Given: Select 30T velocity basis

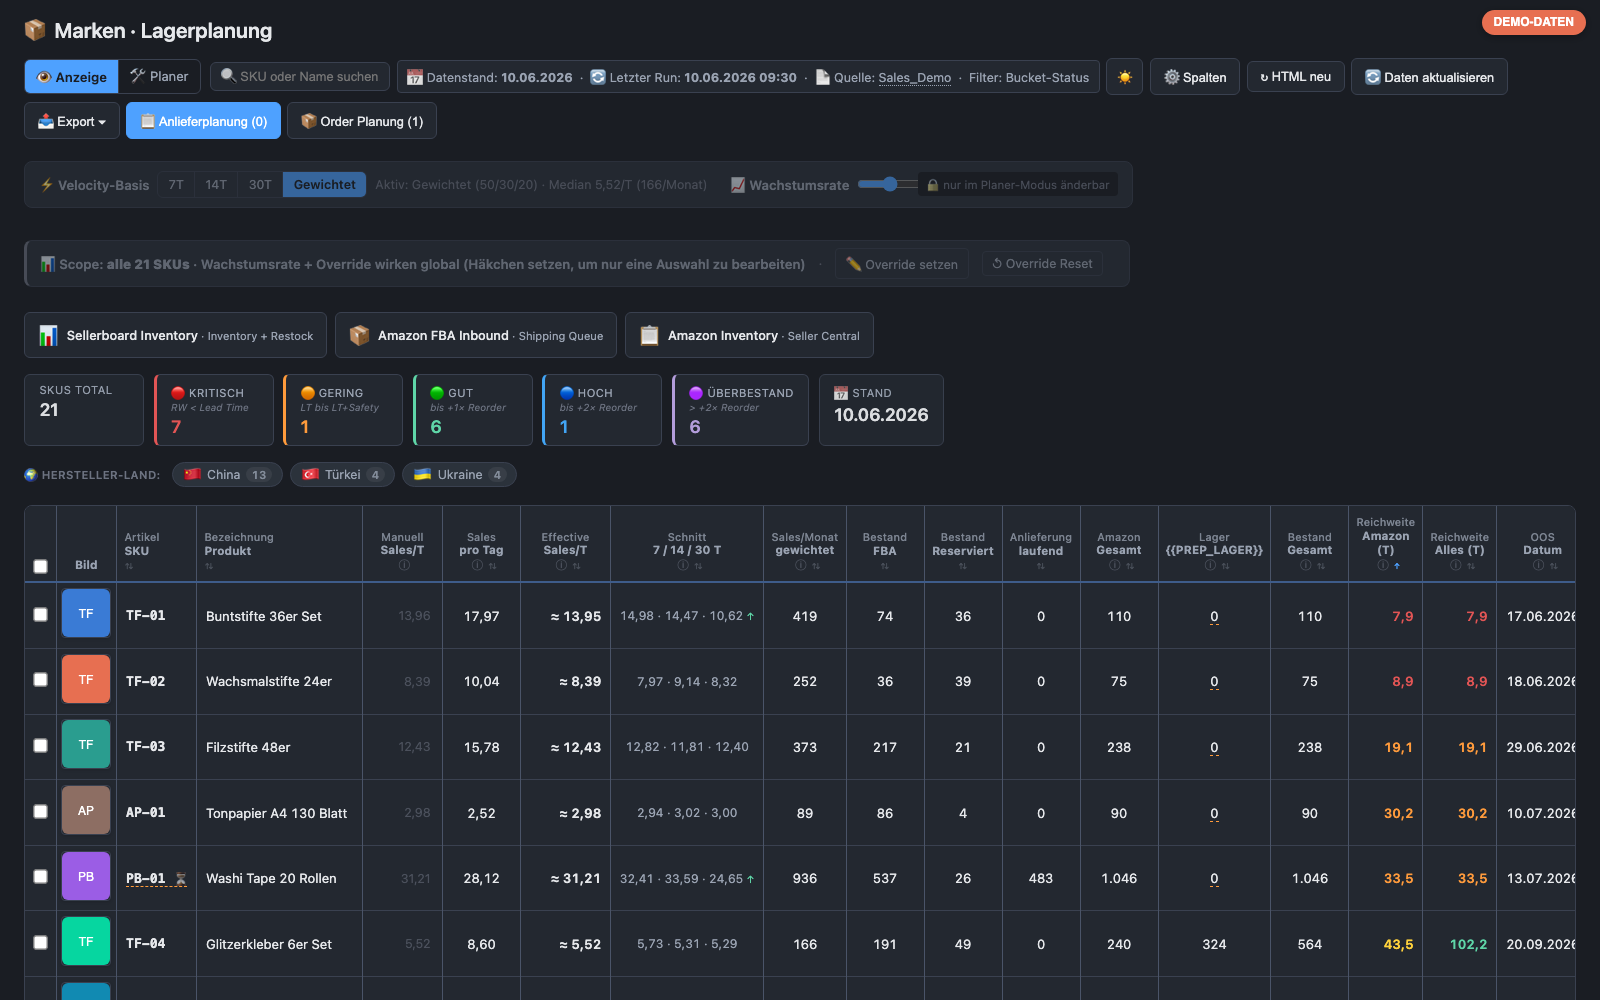Looking at the screenshot, I should tap(260, 185).
